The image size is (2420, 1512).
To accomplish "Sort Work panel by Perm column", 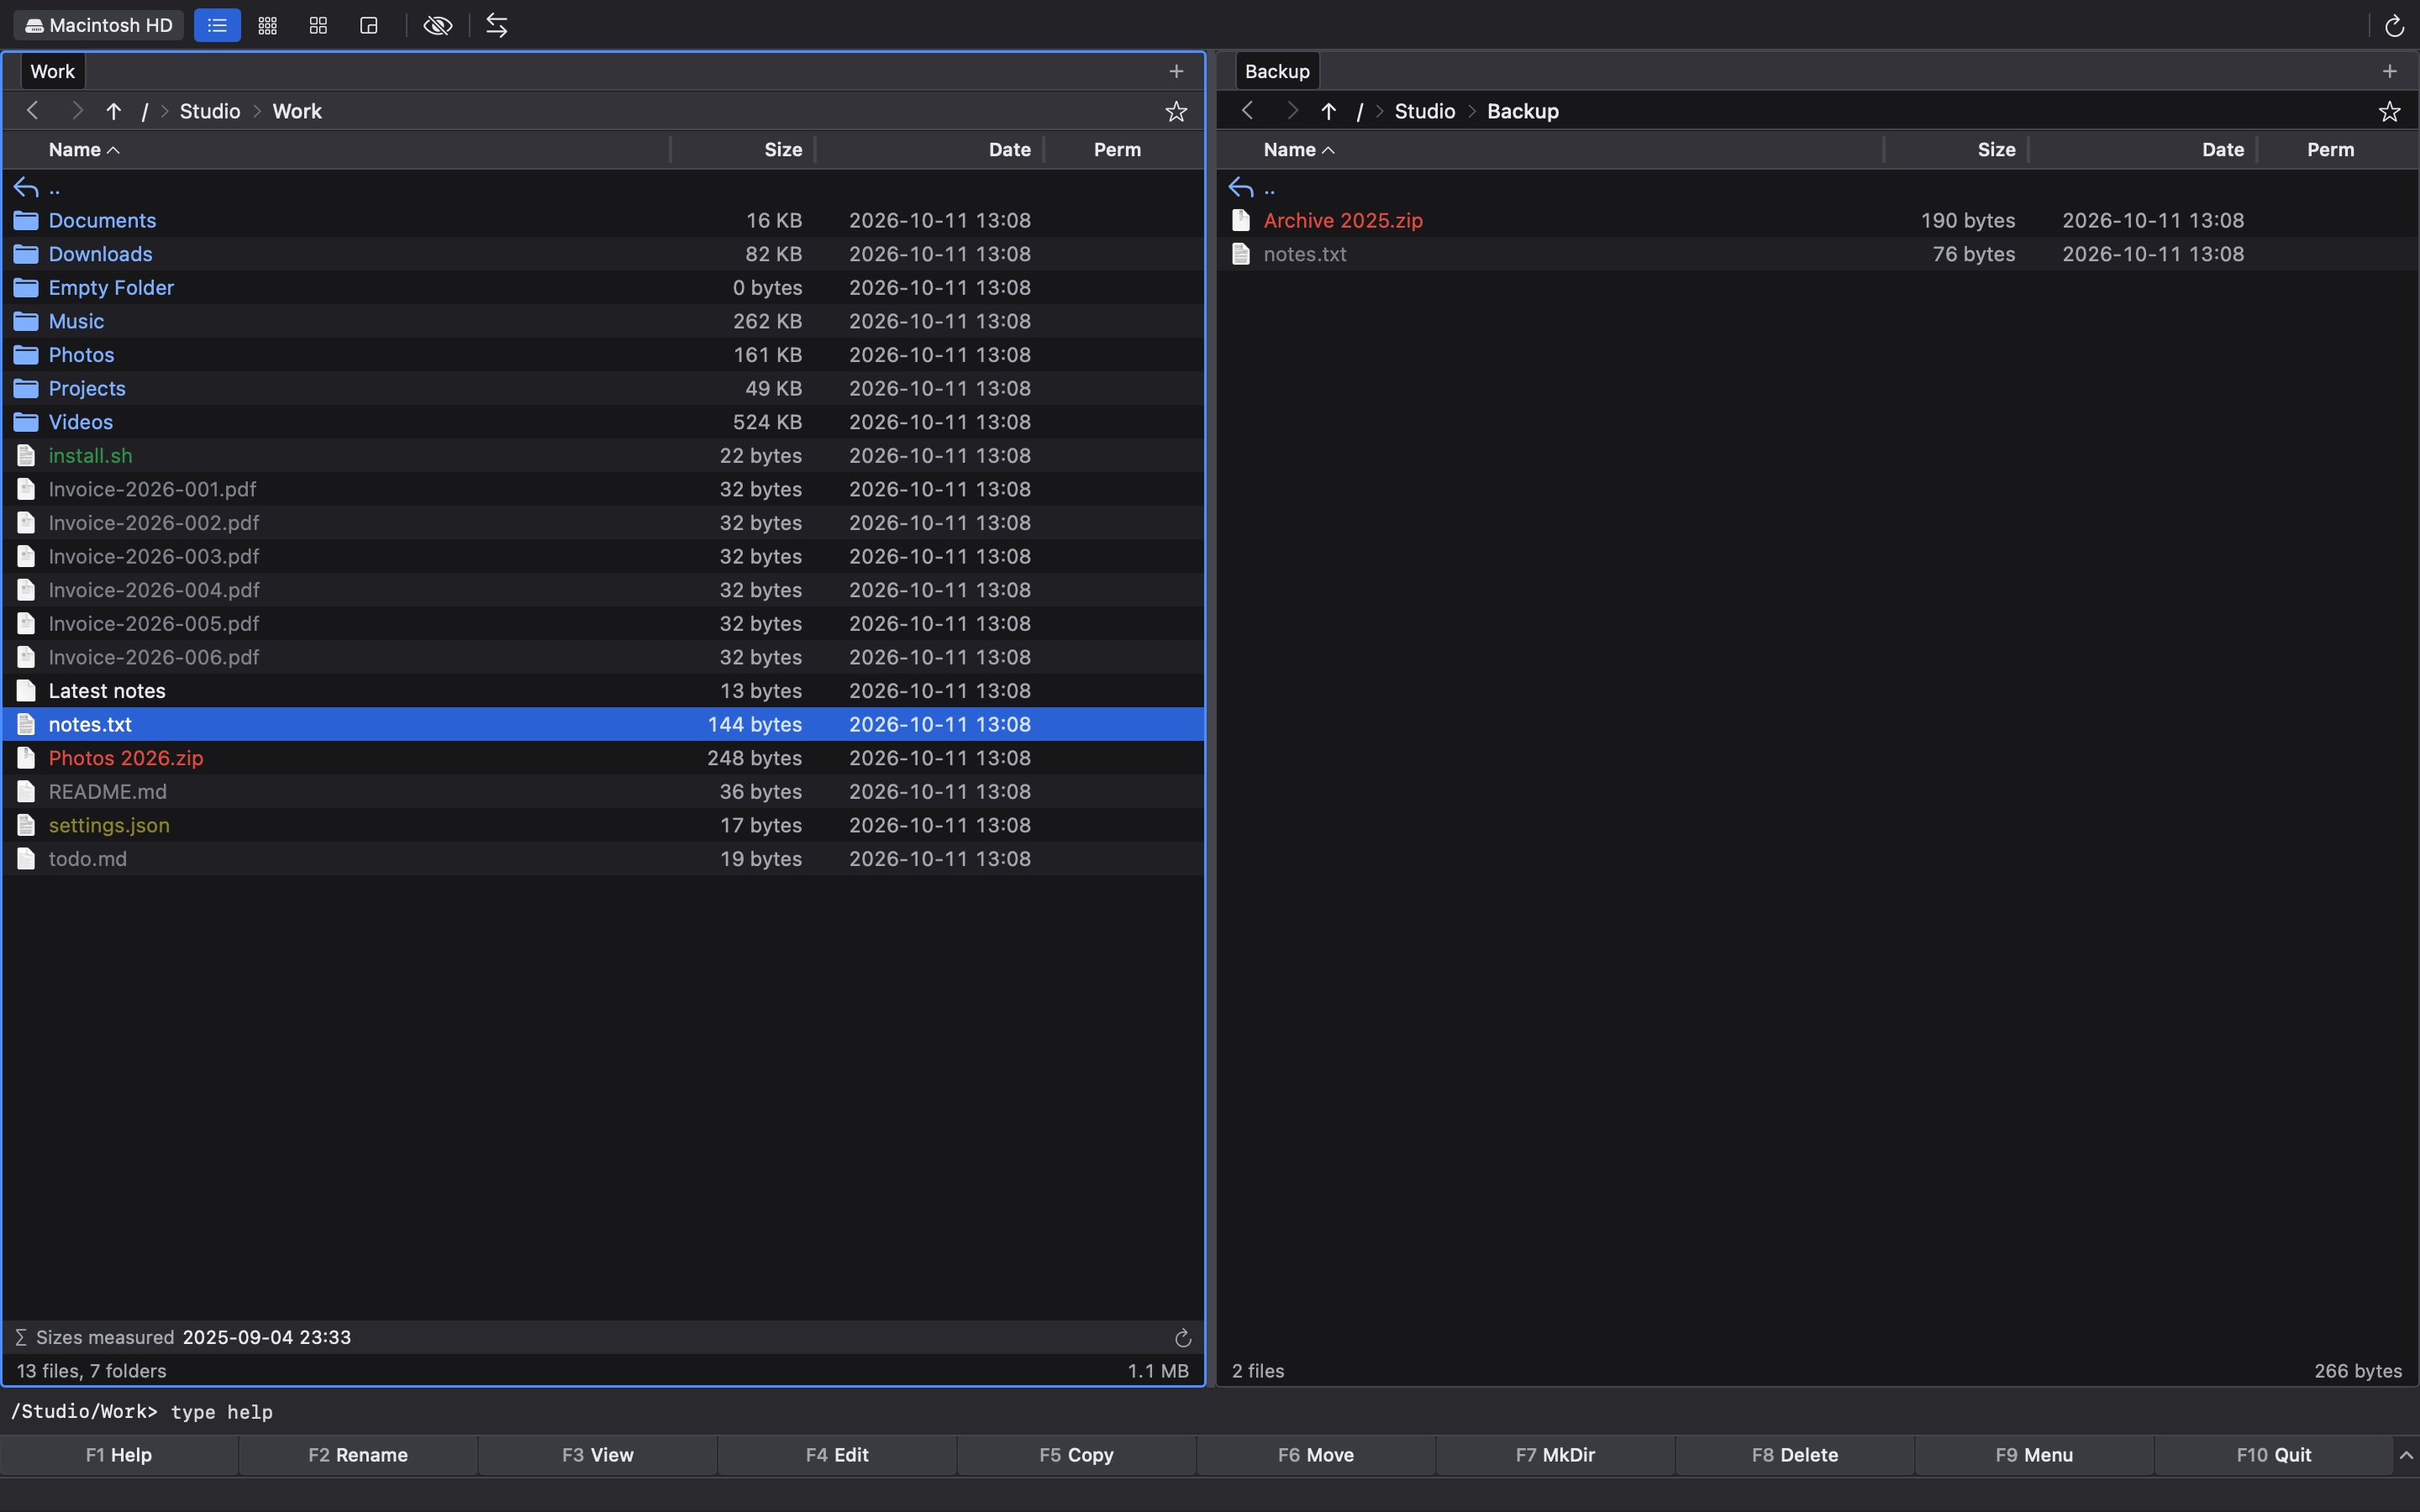I will (1117, 150).
